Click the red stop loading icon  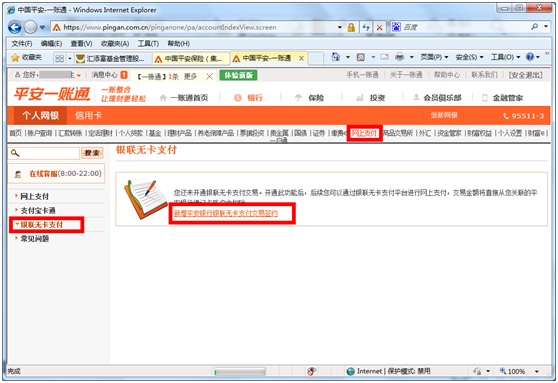(x=380, y=27)
